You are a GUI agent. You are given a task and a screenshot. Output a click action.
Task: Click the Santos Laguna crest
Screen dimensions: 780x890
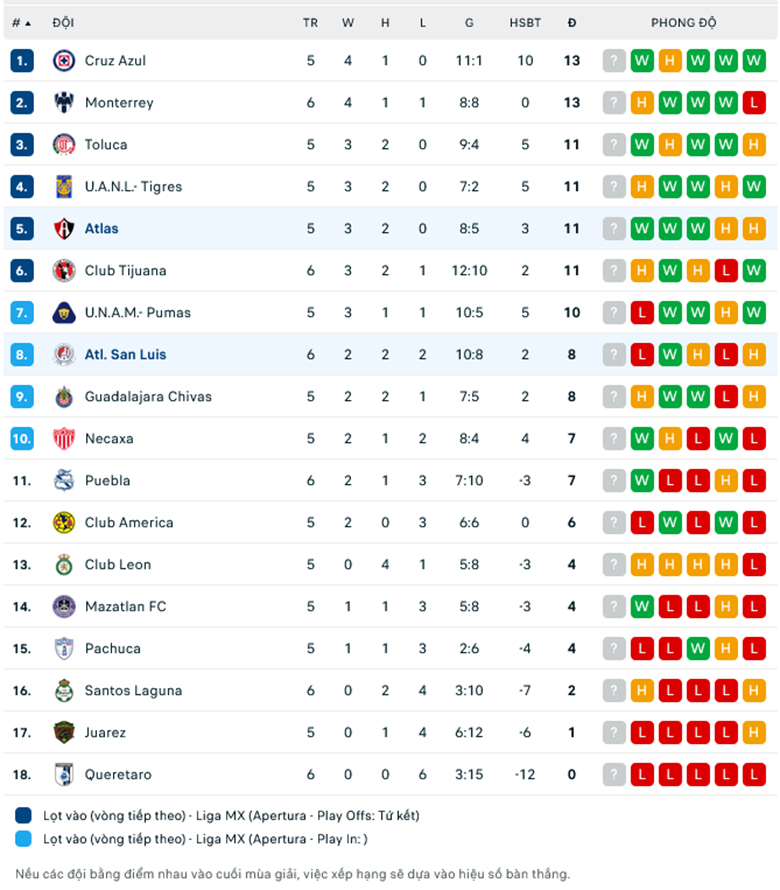tap(64, 691)
